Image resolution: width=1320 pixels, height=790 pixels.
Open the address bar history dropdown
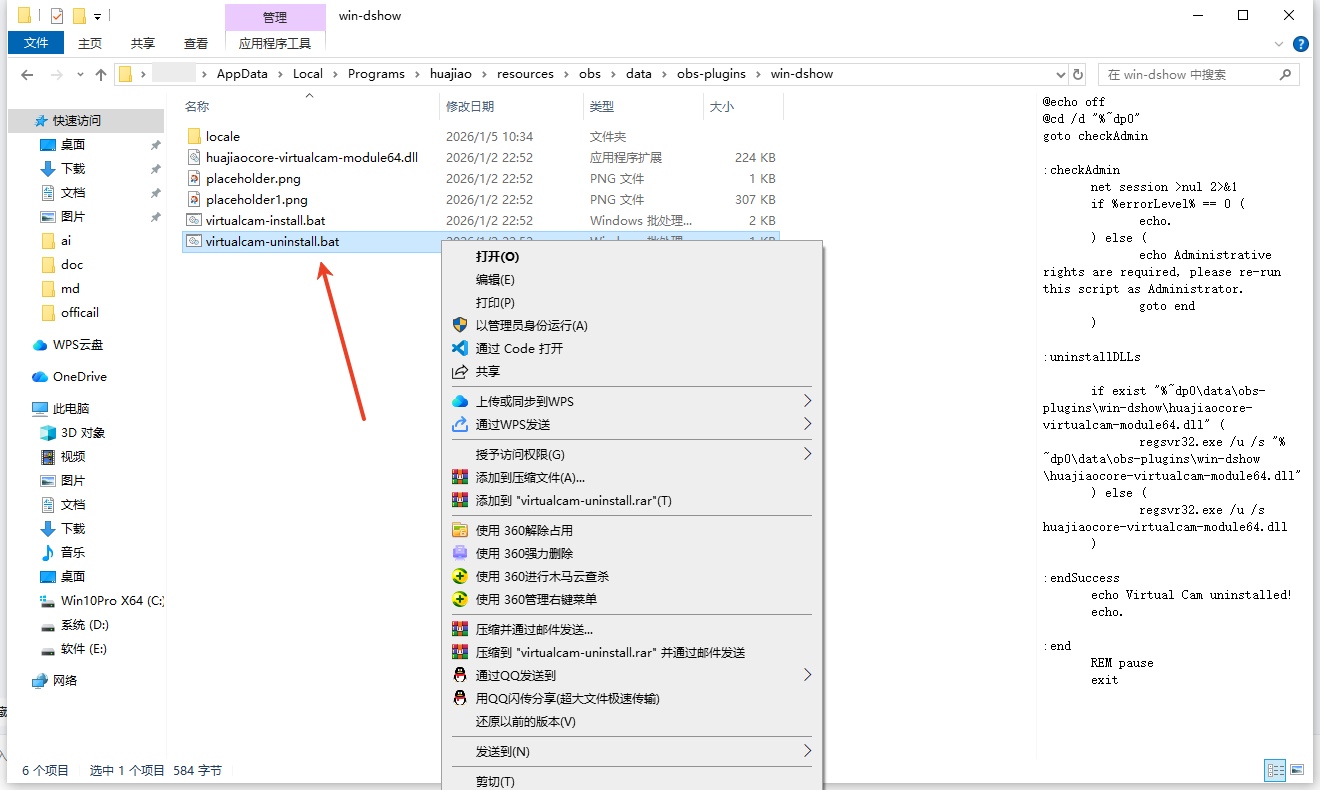coord(1058,73)
